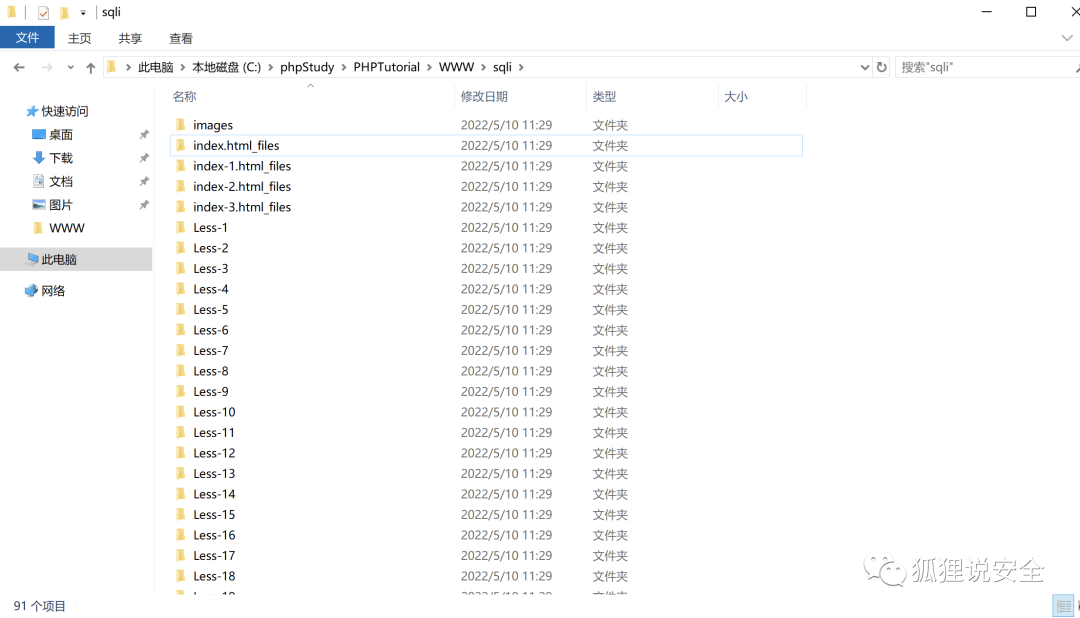
Task: Select phpStudy in the address breadcrumb
Action: 307,67
